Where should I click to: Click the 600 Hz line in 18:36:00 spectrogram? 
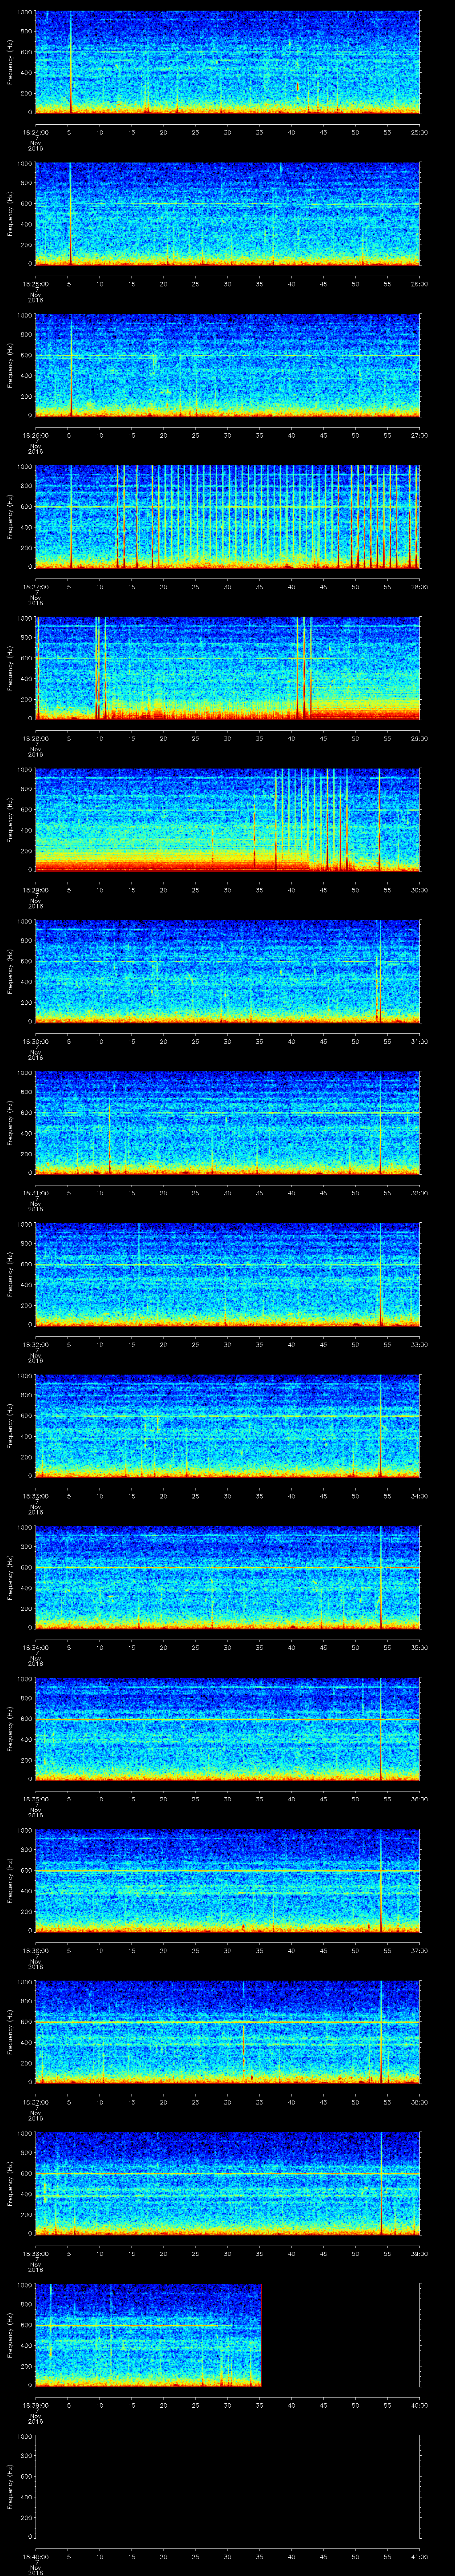(x=228, y=1871)
